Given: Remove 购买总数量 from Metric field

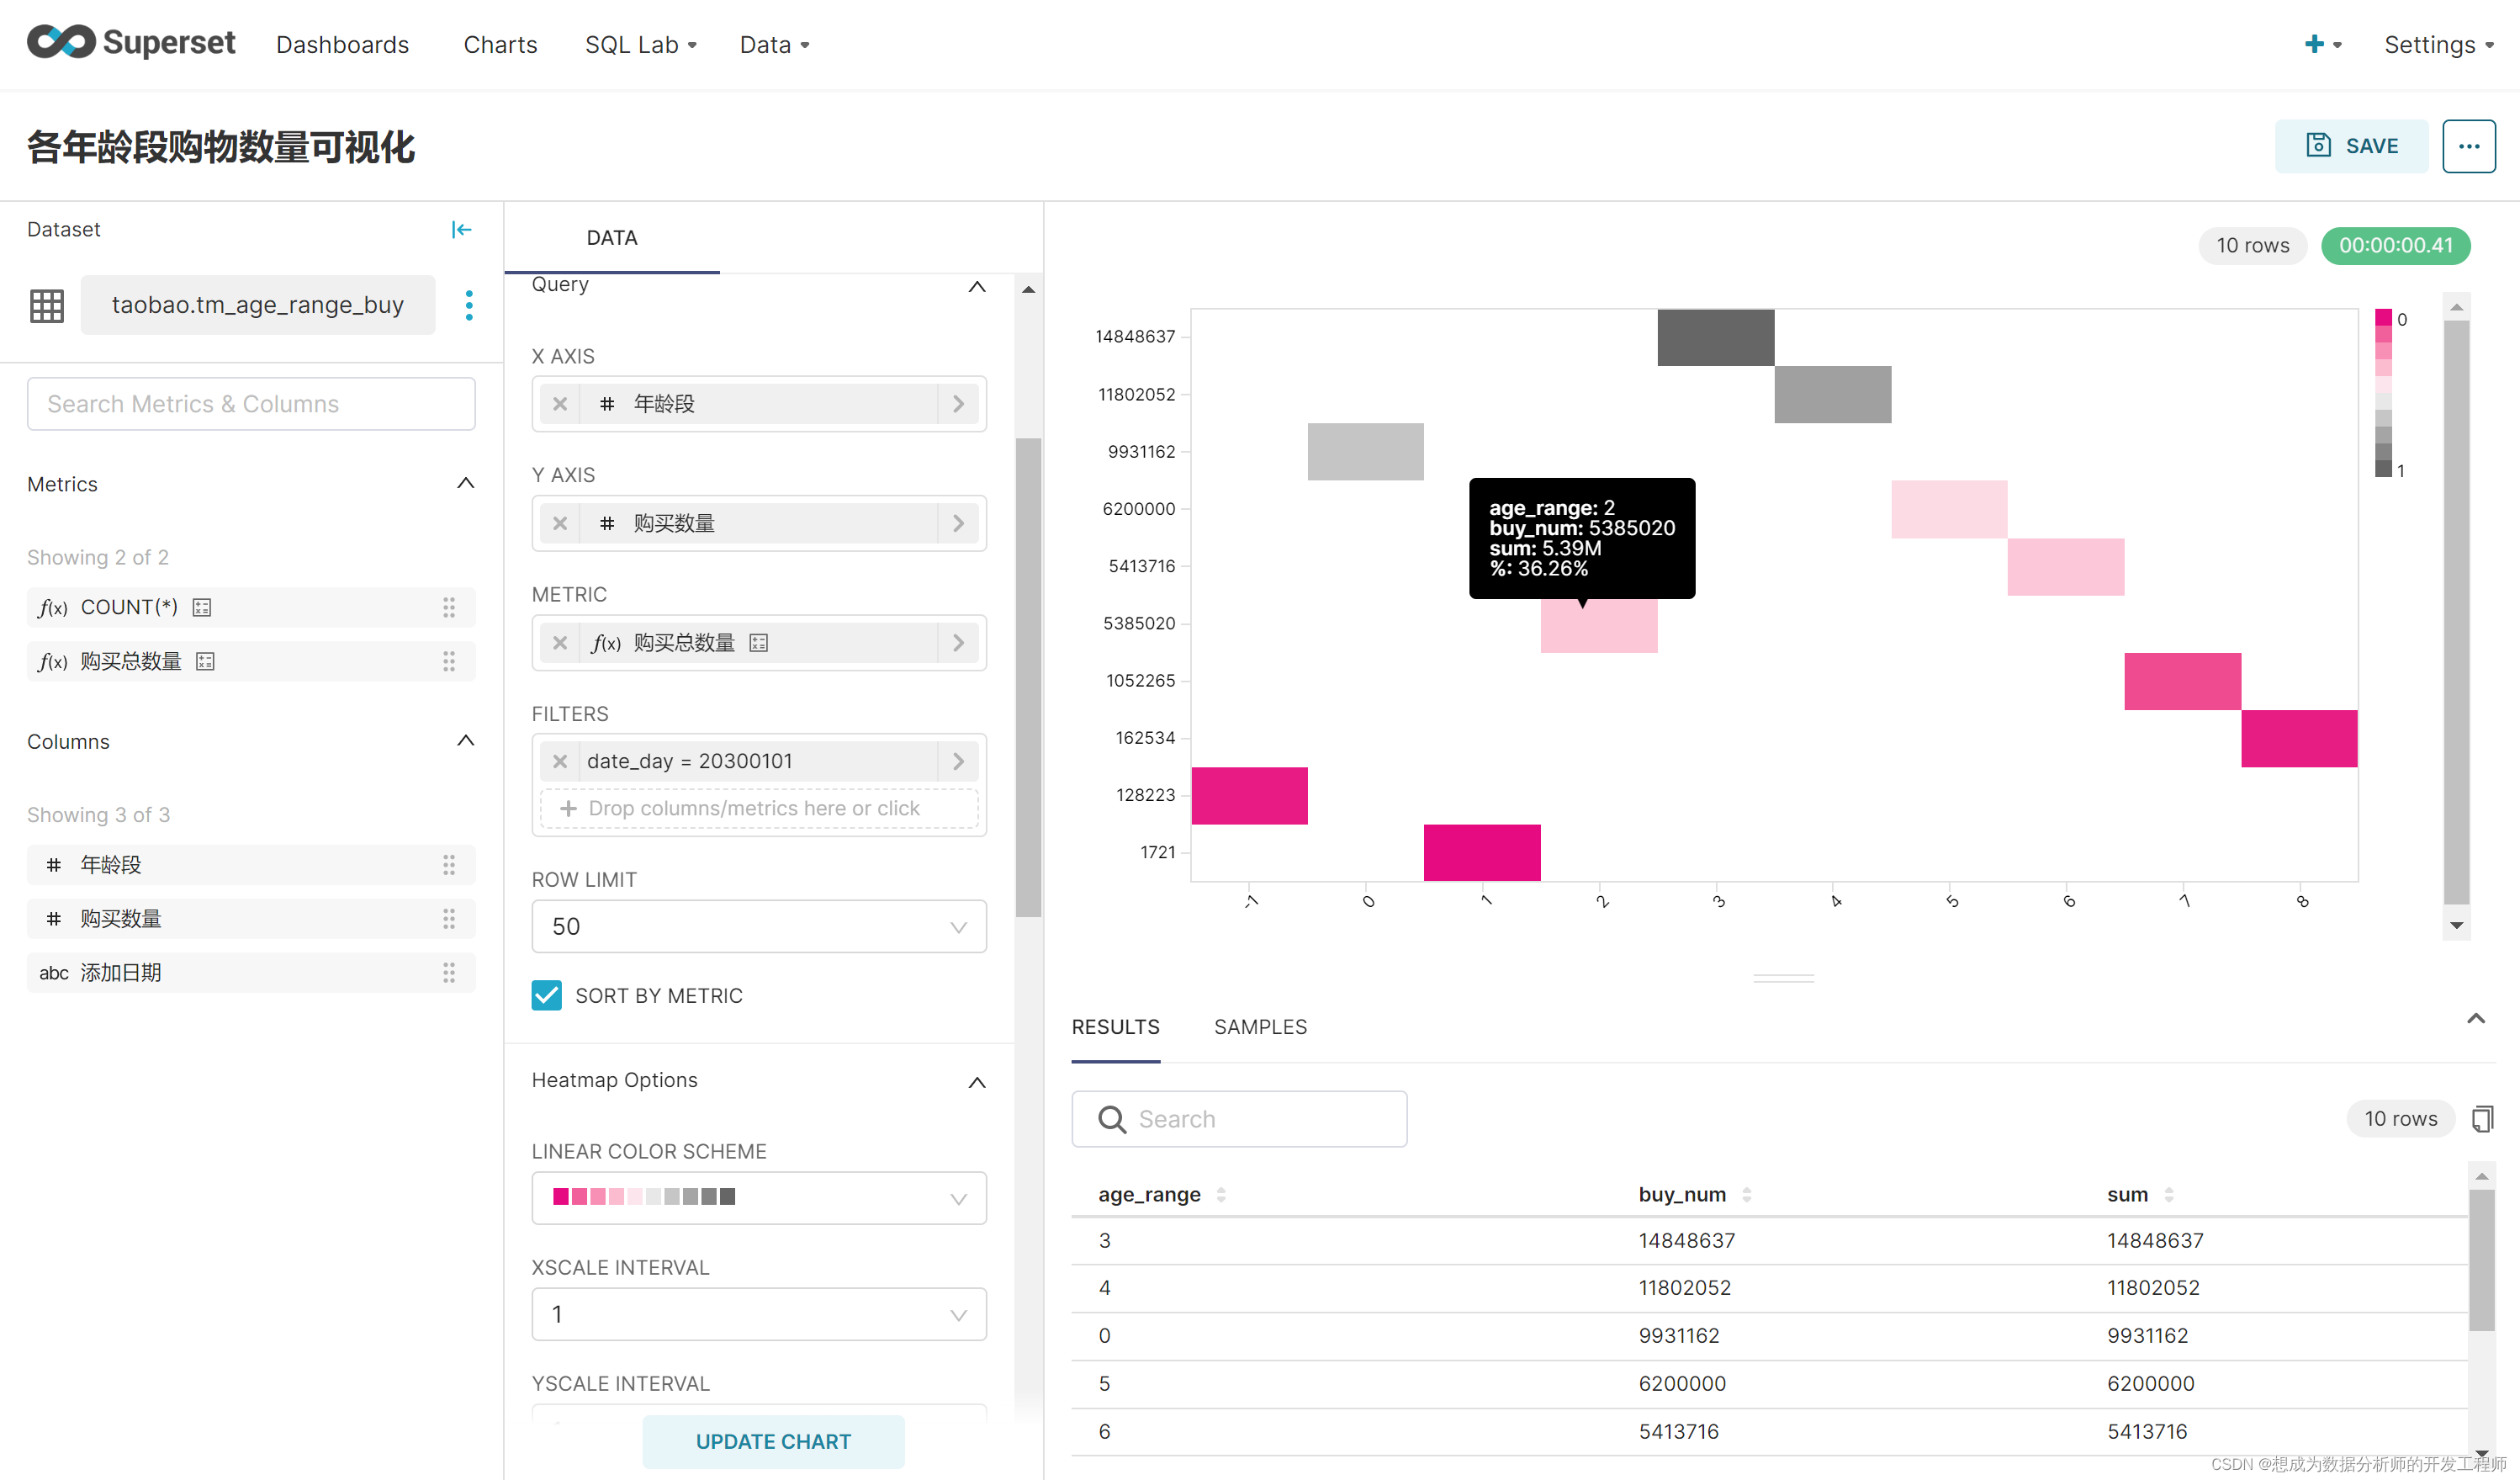Looking at the screenshot, I should (x=560, y=643).
